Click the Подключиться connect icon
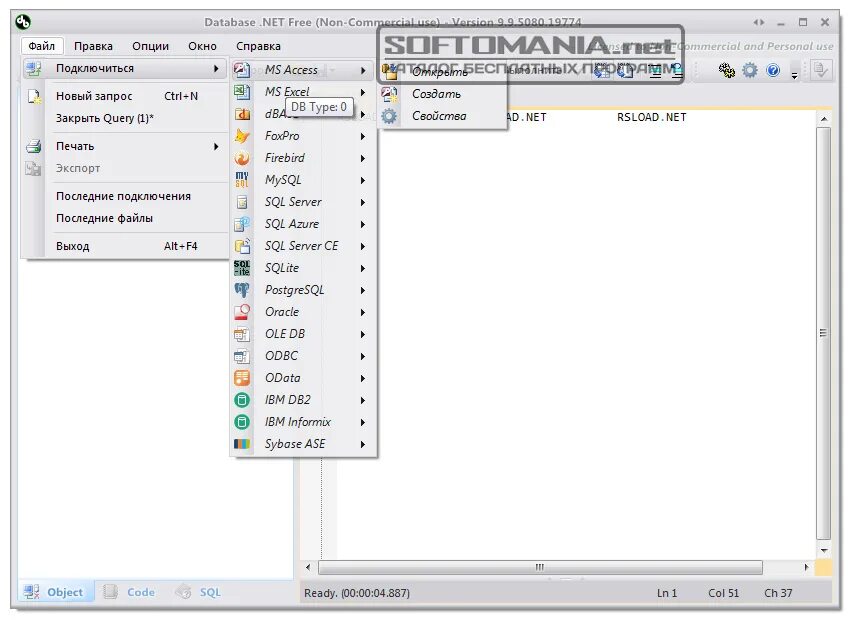This screenshot has width=850, height=620. tap(33, 69)
